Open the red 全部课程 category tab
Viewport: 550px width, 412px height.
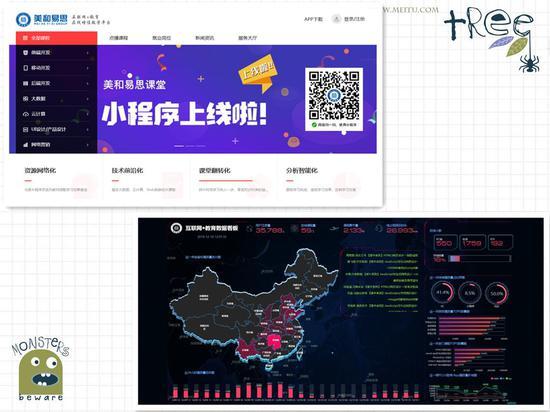coord(56,38)
